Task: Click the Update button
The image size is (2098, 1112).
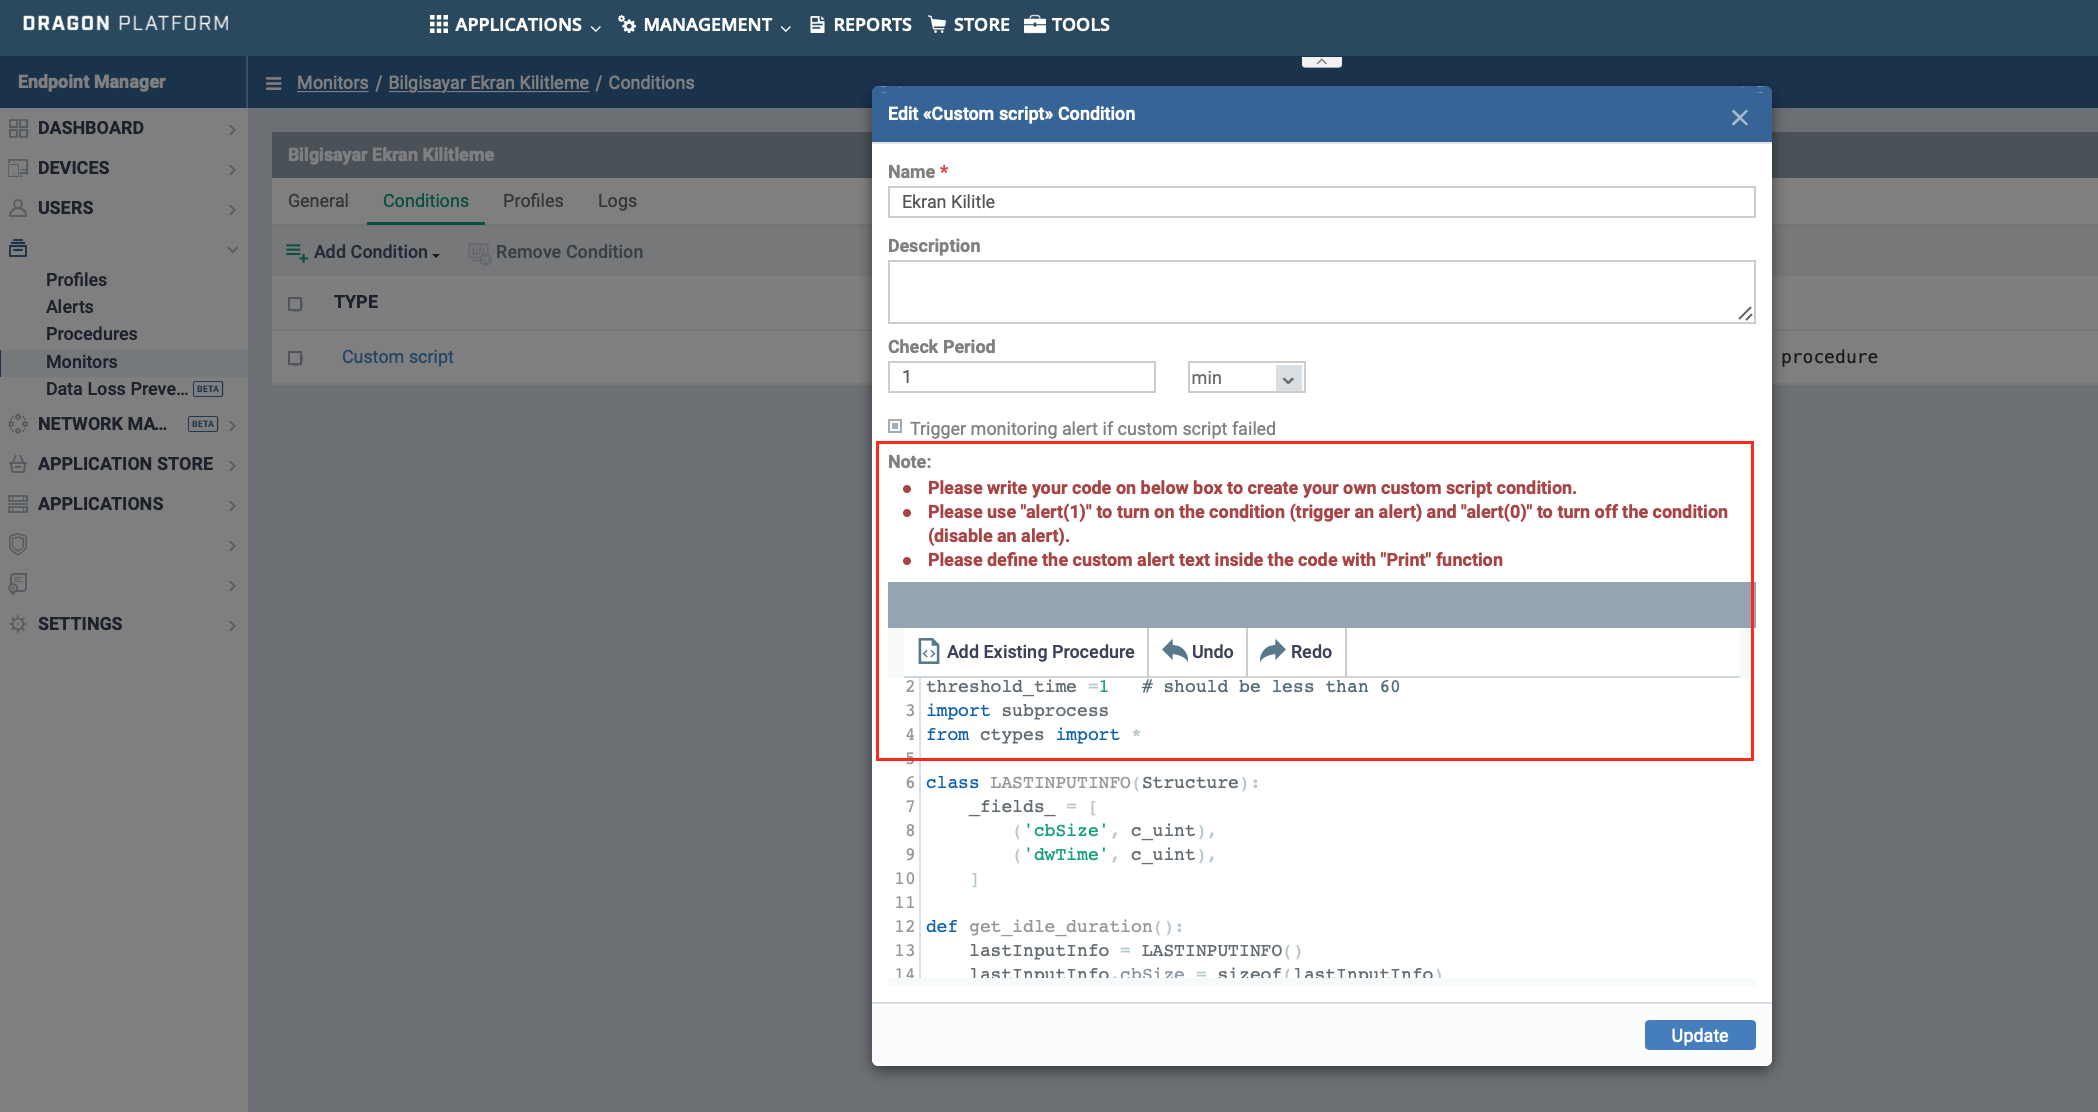Action: tap(1700, 1035)
